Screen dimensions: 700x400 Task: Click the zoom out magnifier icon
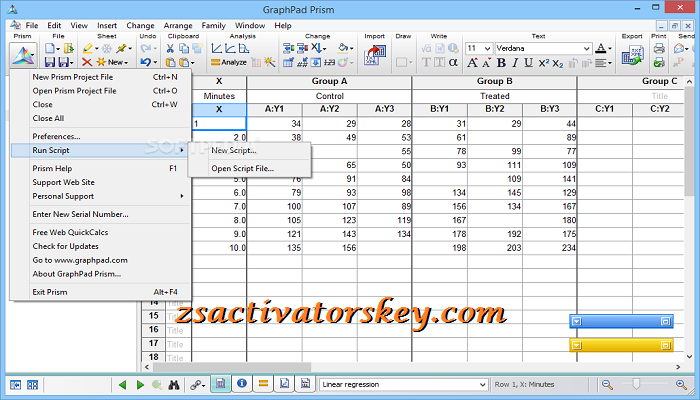(x=607, y=384)
